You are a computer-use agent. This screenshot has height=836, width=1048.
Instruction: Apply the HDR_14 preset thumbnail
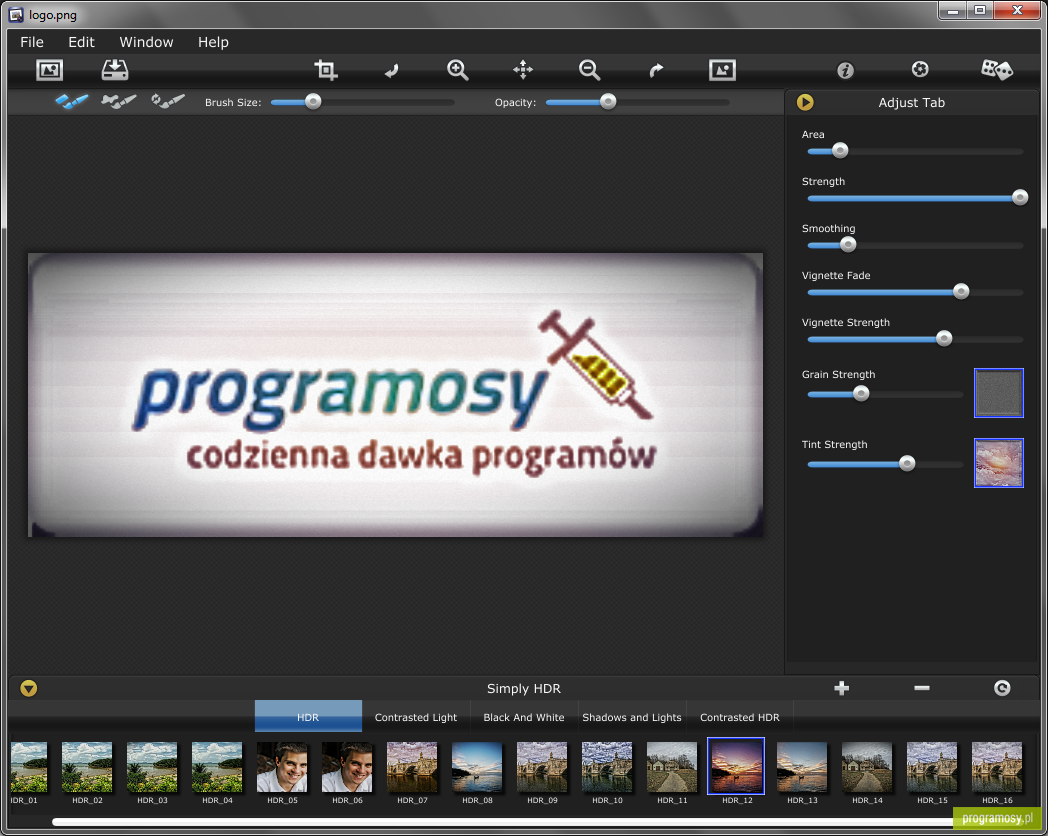867,767
